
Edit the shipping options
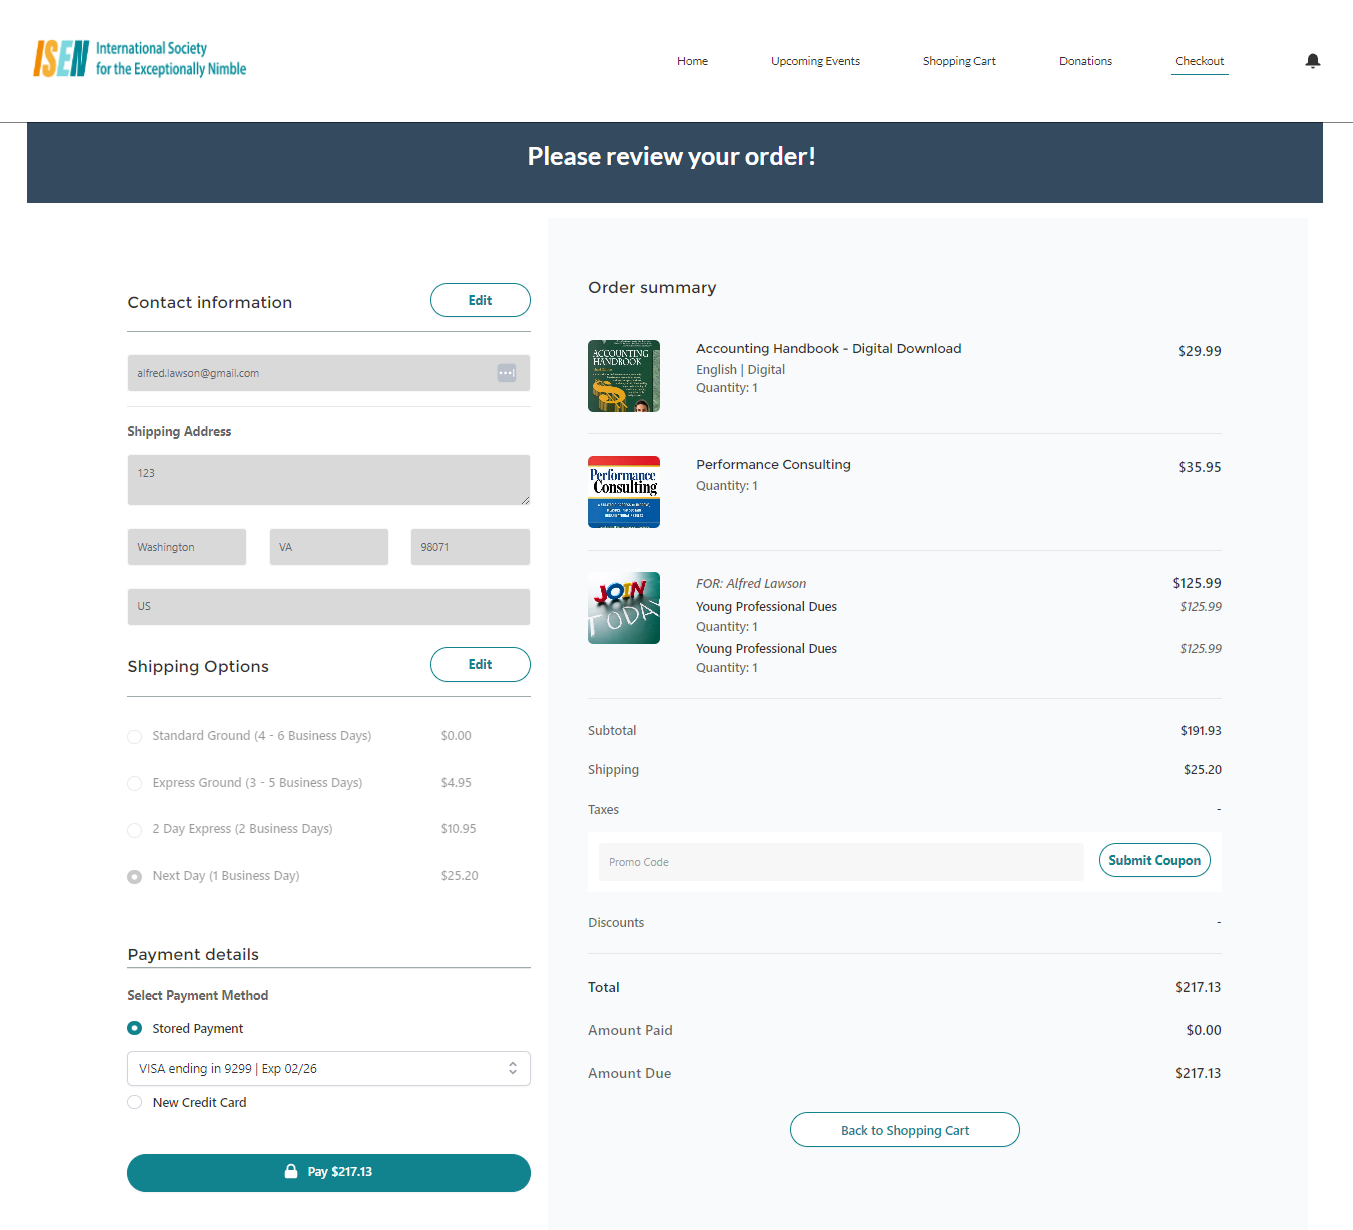[x=480, y=664]
